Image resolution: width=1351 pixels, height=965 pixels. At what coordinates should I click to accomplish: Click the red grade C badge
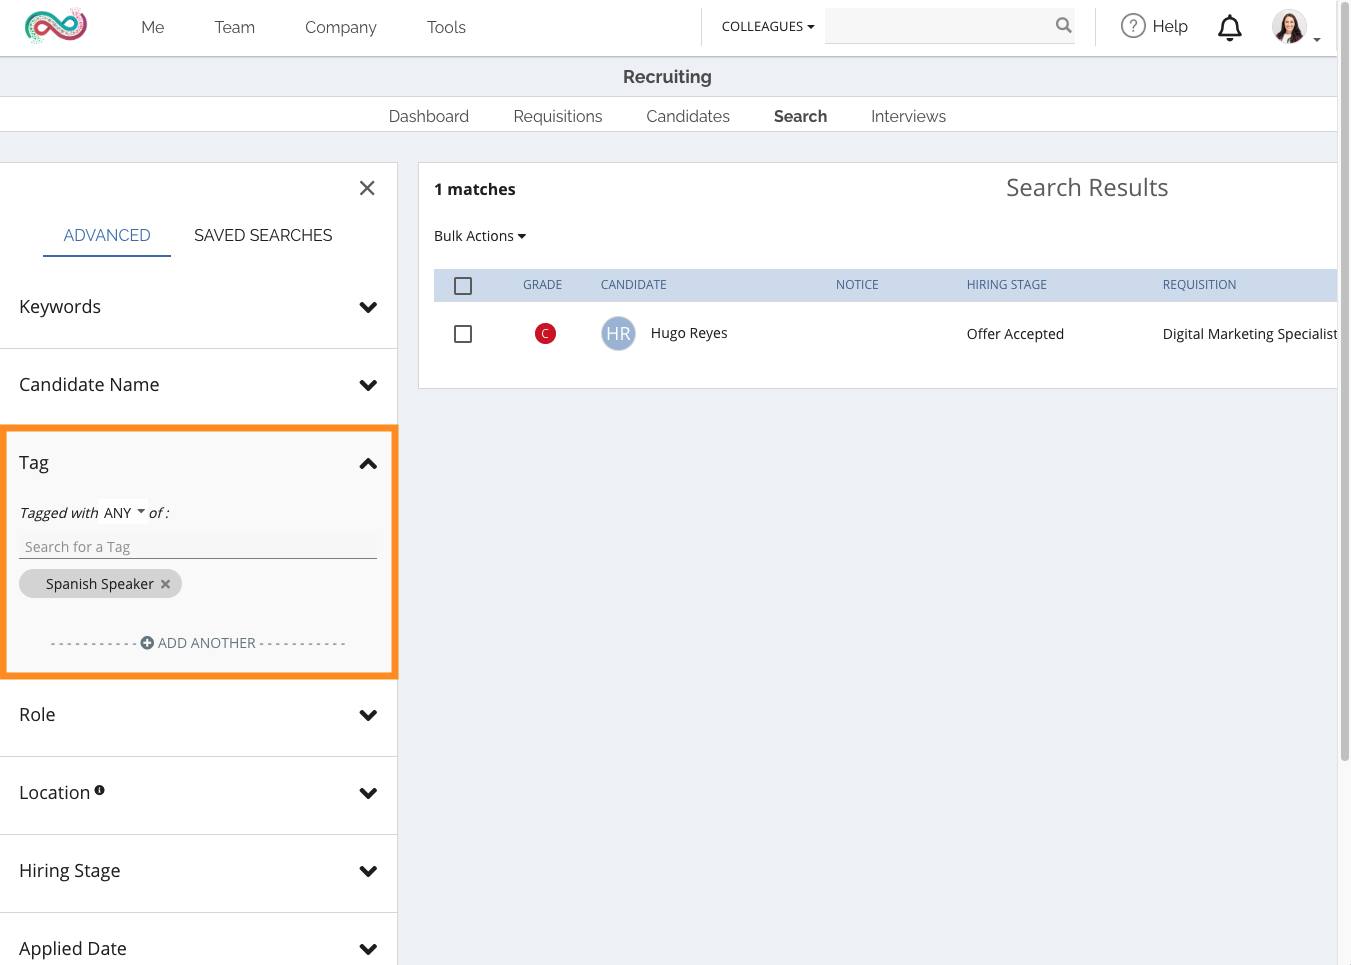point(545,334)
